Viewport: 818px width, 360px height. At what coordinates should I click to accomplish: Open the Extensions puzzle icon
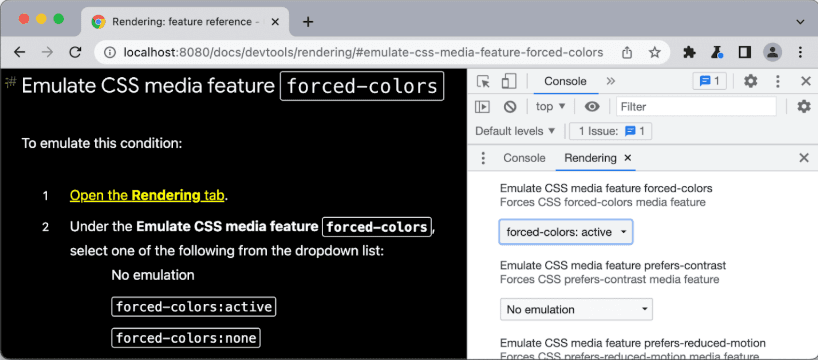[690, 52]
